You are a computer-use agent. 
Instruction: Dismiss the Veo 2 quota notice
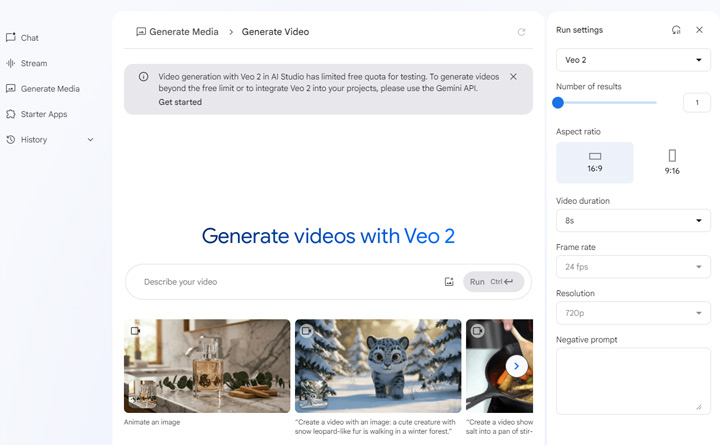(513, 77)
